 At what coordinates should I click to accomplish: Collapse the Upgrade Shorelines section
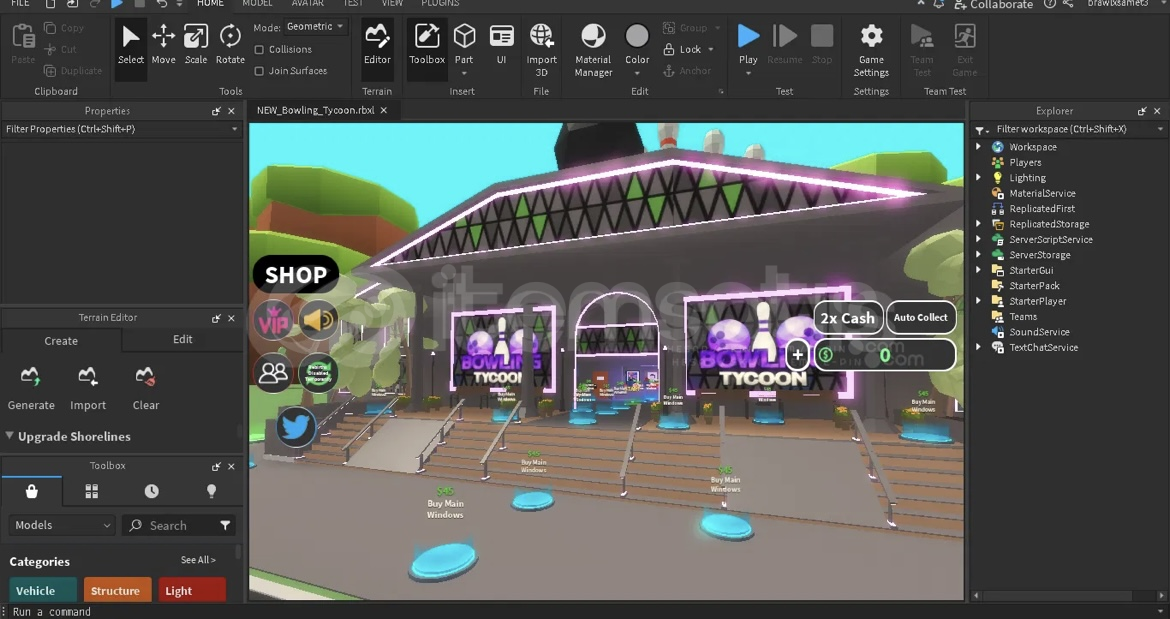(10, 436)
